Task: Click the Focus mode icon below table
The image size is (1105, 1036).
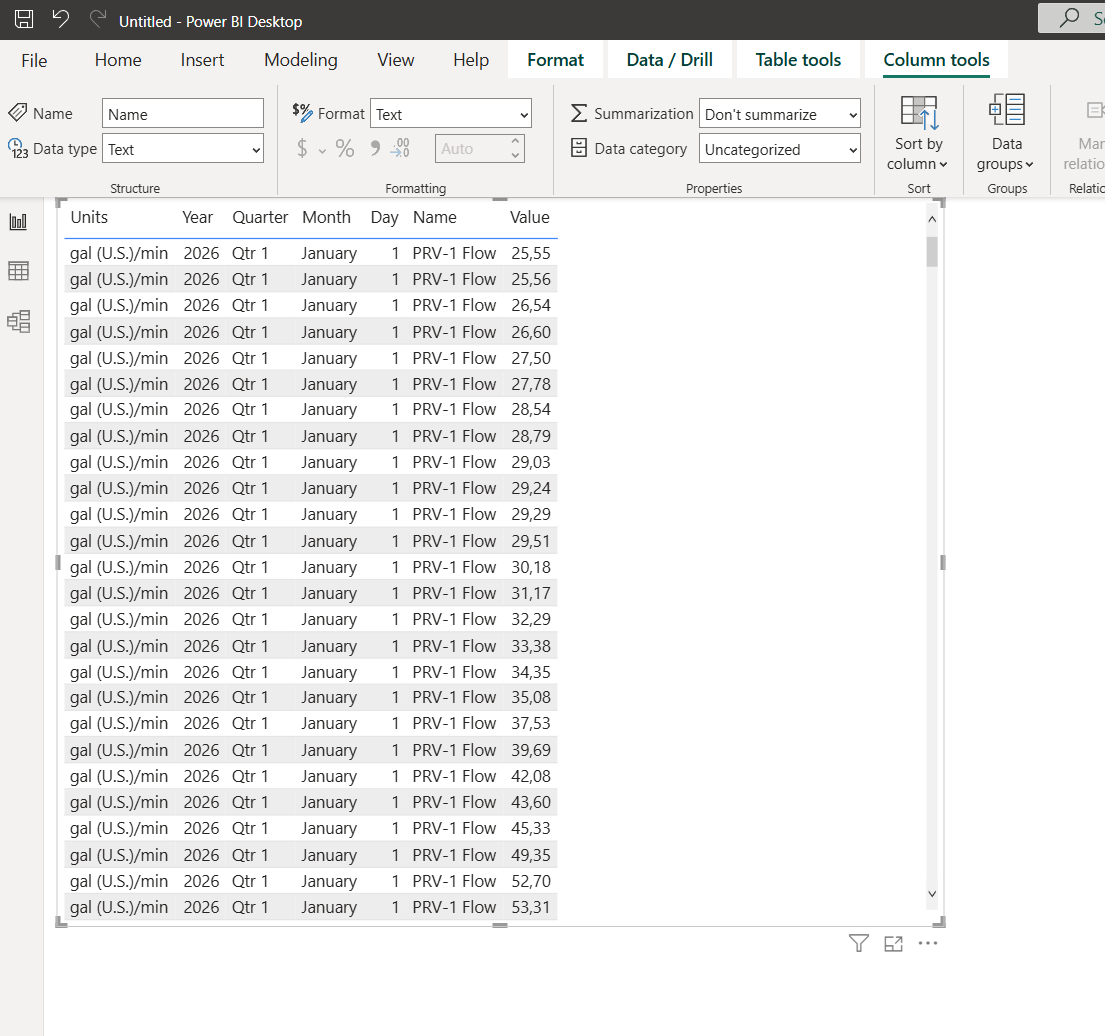Action: (x=893, y=943)
